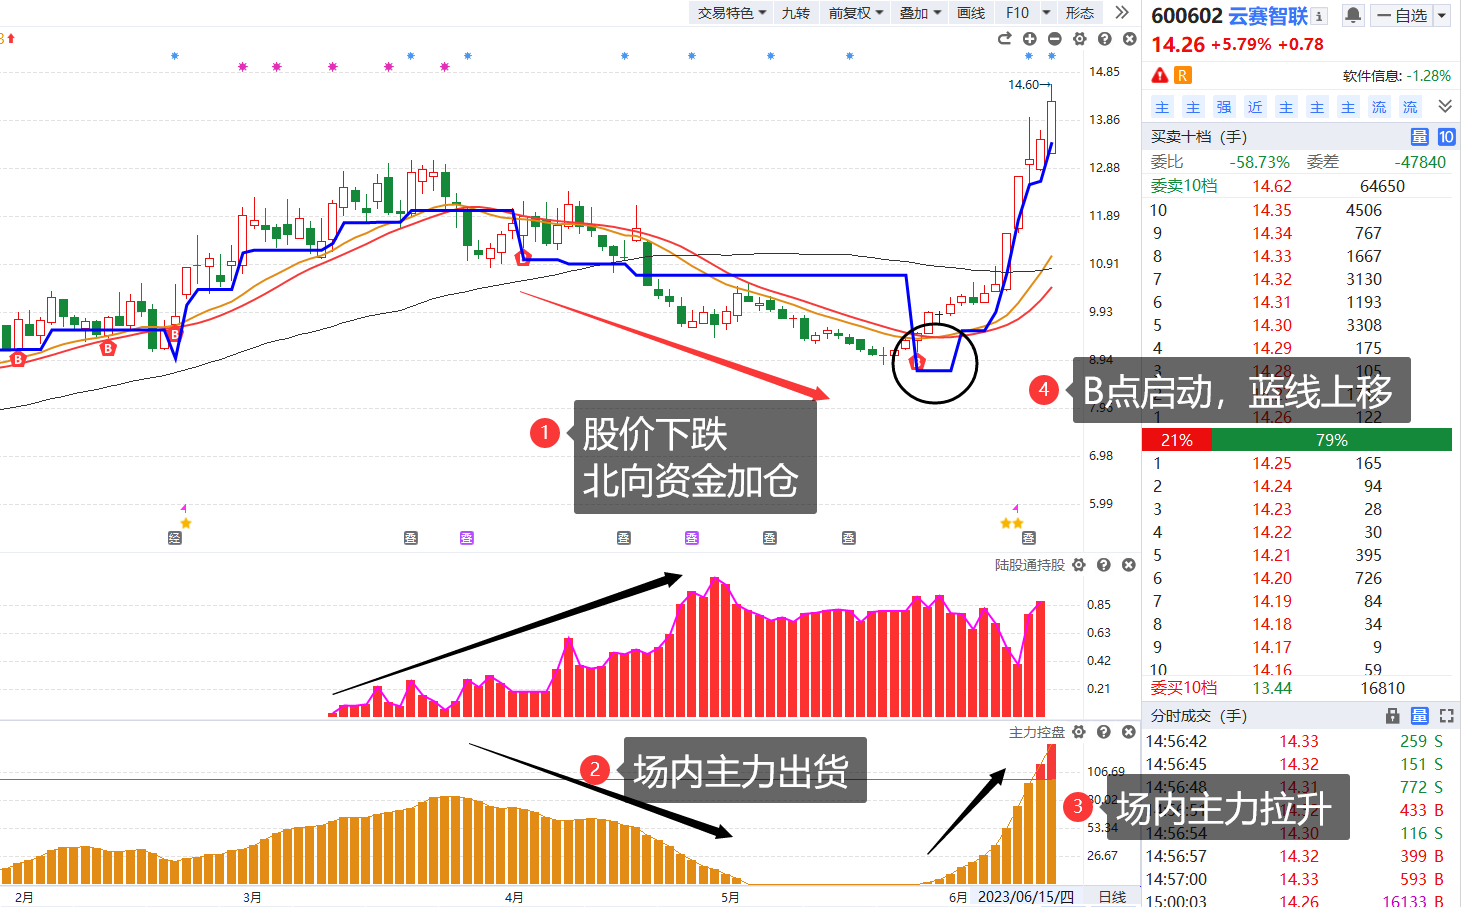Click the 主力控盘 indicator label
The height and width of the screenshot is (907, 1461).
click(1037, 732)
